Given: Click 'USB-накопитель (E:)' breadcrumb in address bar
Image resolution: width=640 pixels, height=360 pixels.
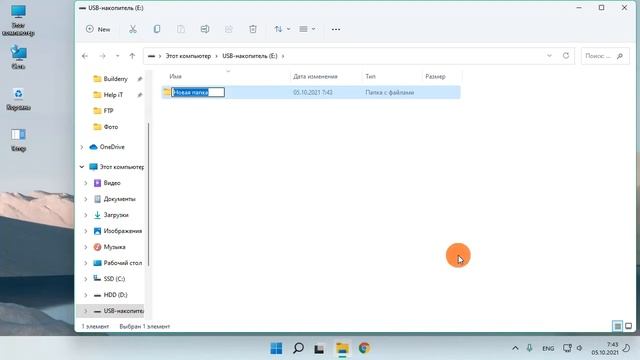Looking at the screenshot, I should tap(250, 56).
